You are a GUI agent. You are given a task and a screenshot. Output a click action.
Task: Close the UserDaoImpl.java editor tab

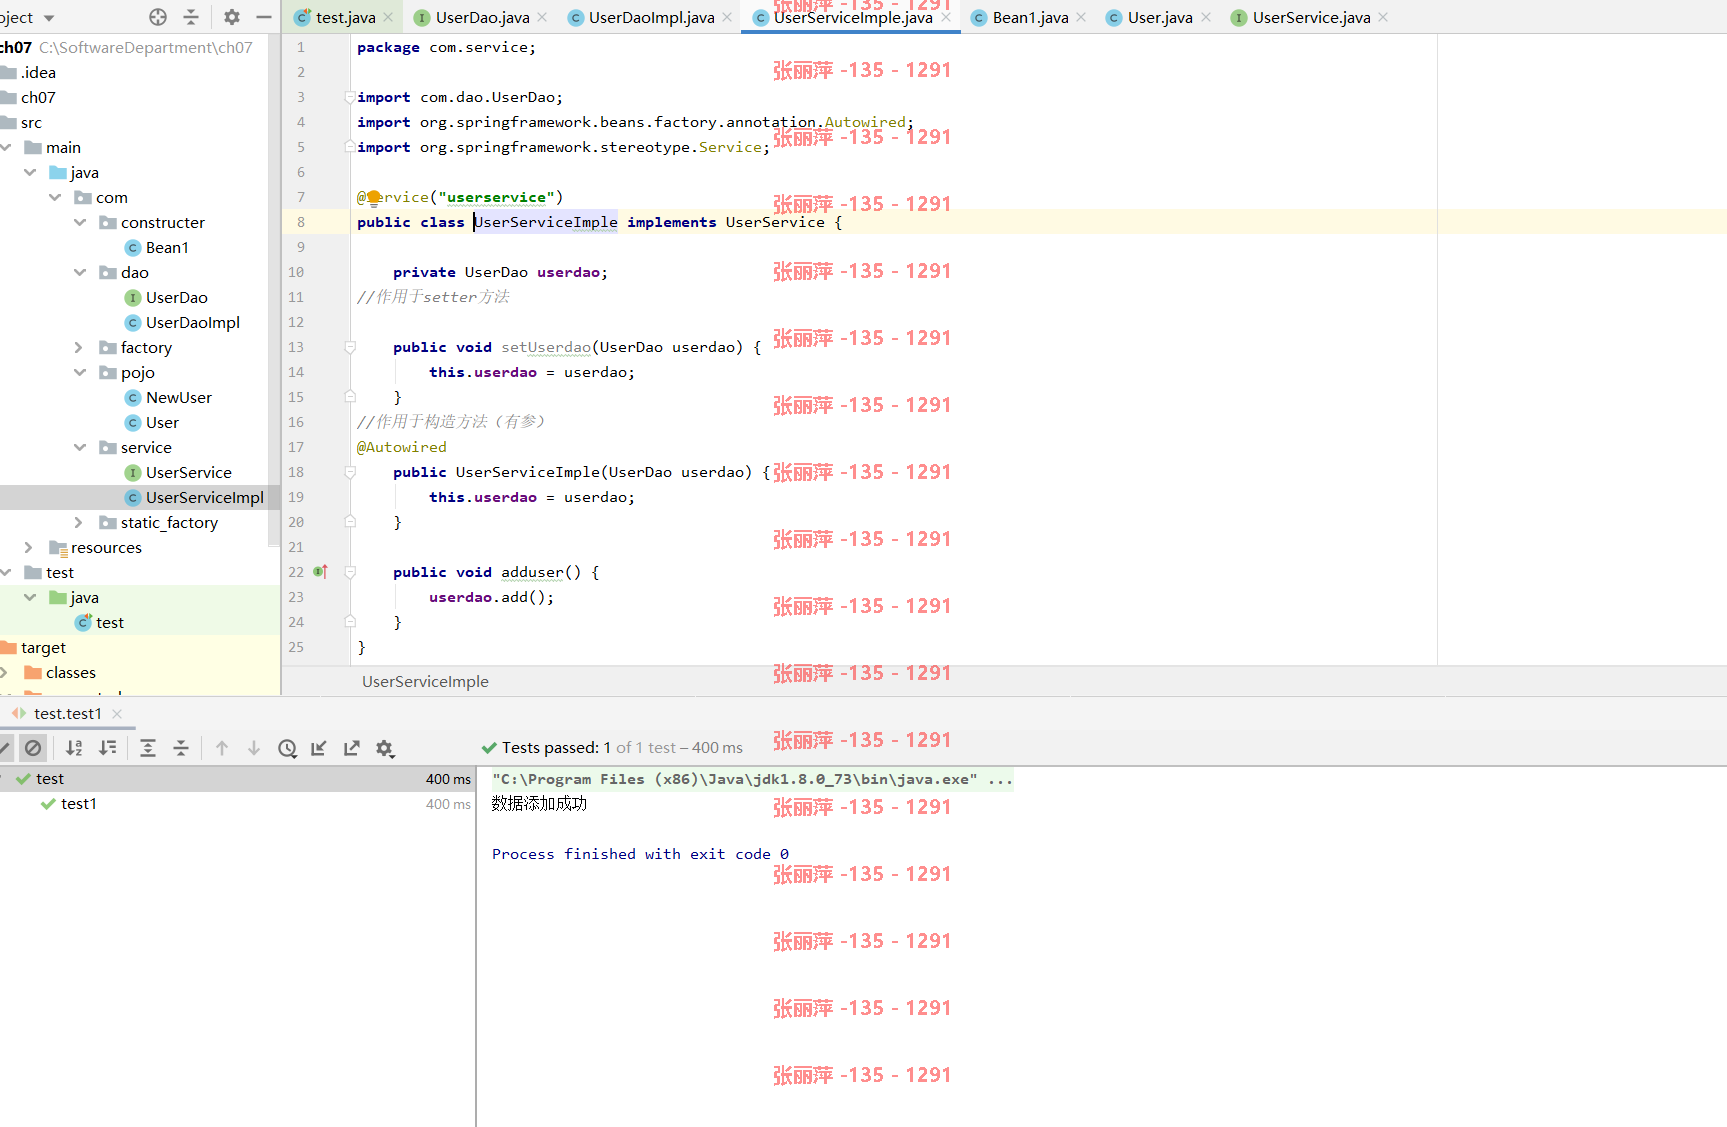click(x=727, y=17)
